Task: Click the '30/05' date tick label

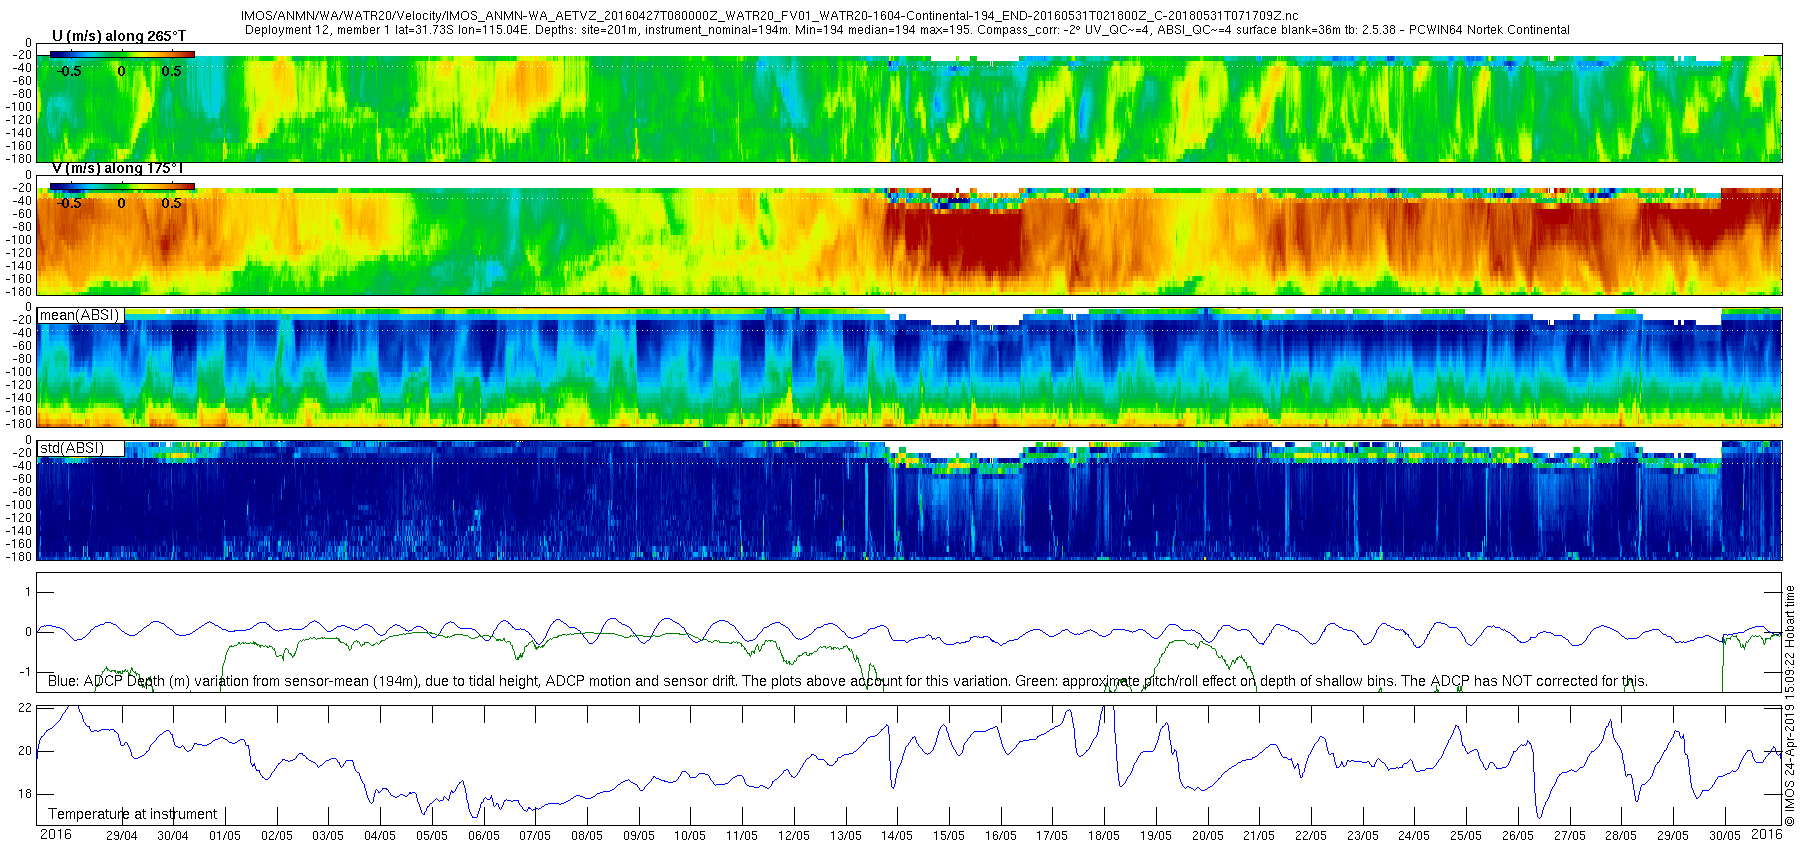Action: click(x=1725, y=836)
